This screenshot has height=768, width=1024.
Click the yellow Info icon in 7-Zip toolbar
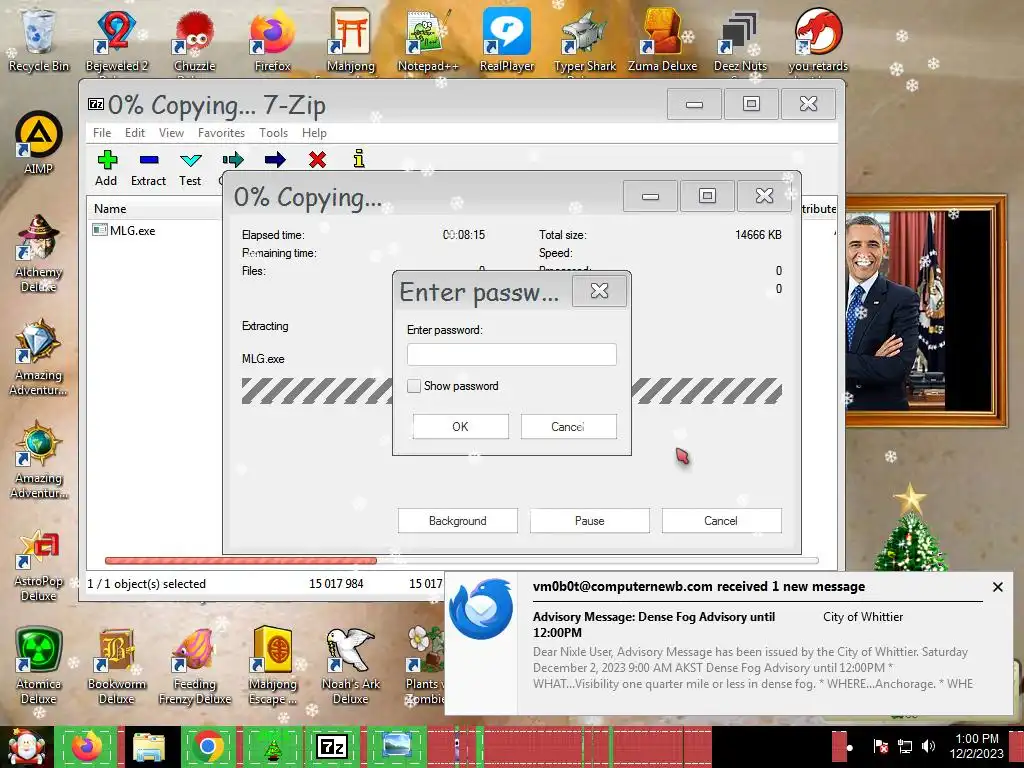click(359, 159)
